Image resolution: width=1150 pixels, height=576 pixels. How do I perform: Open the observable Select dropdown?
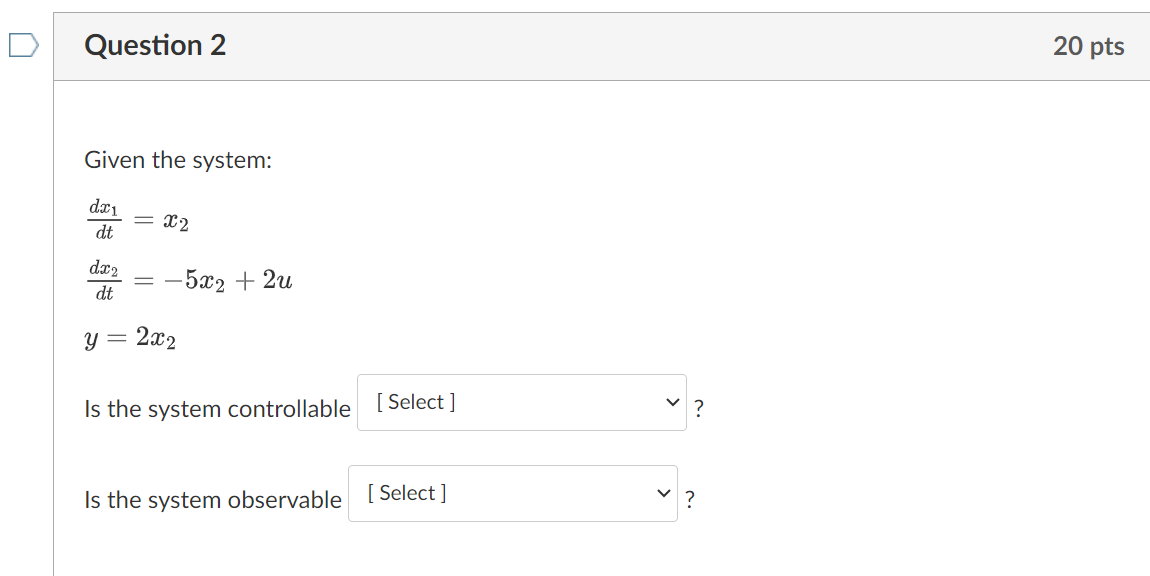coord(513,493)
